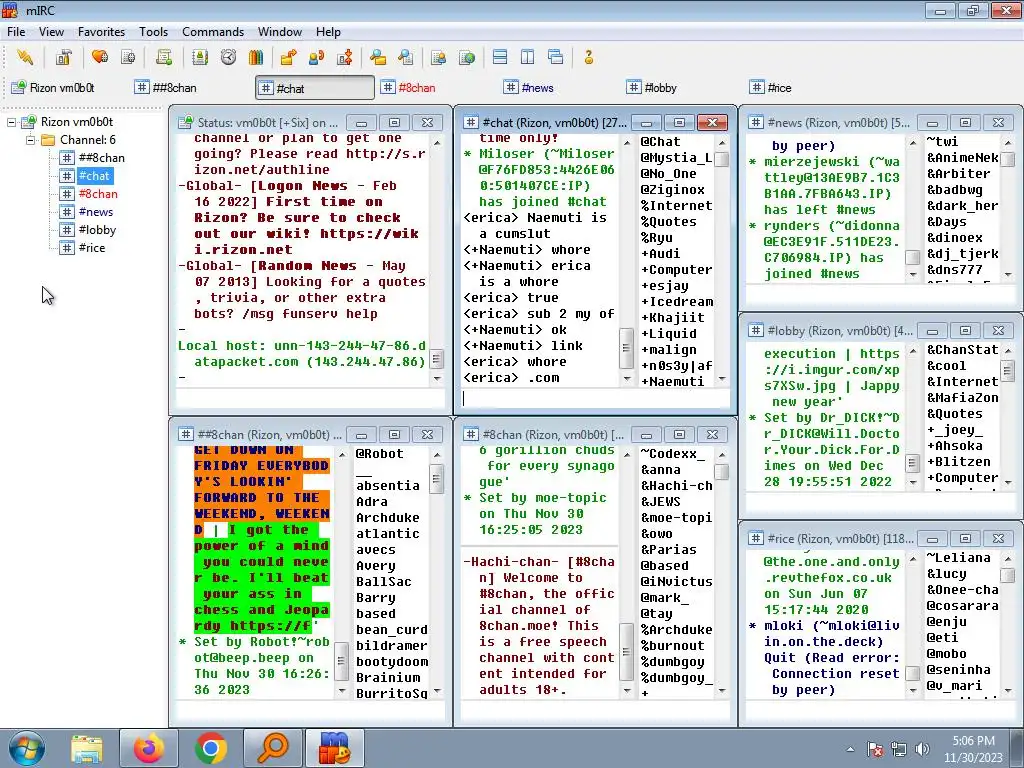Open Firefox from the taskbar
The image size is (1024, 768).
point(149,748)
